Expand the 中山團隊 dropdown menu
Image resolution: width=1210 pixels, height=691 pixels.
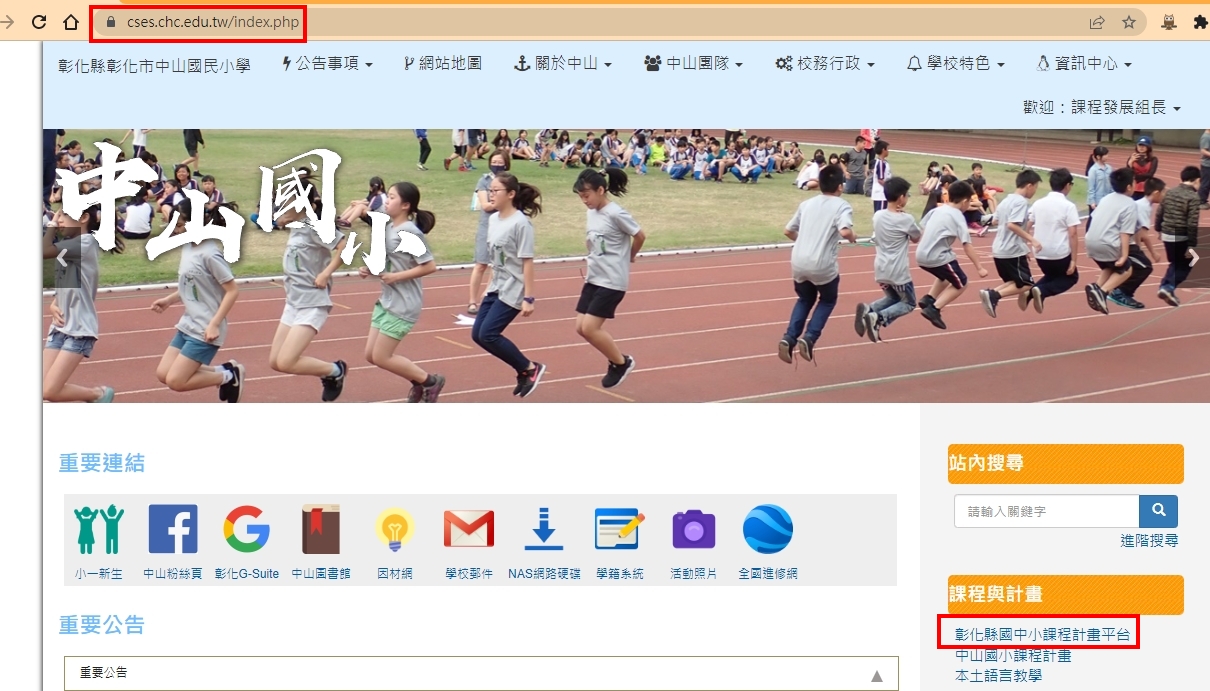(x=693, y=64)
